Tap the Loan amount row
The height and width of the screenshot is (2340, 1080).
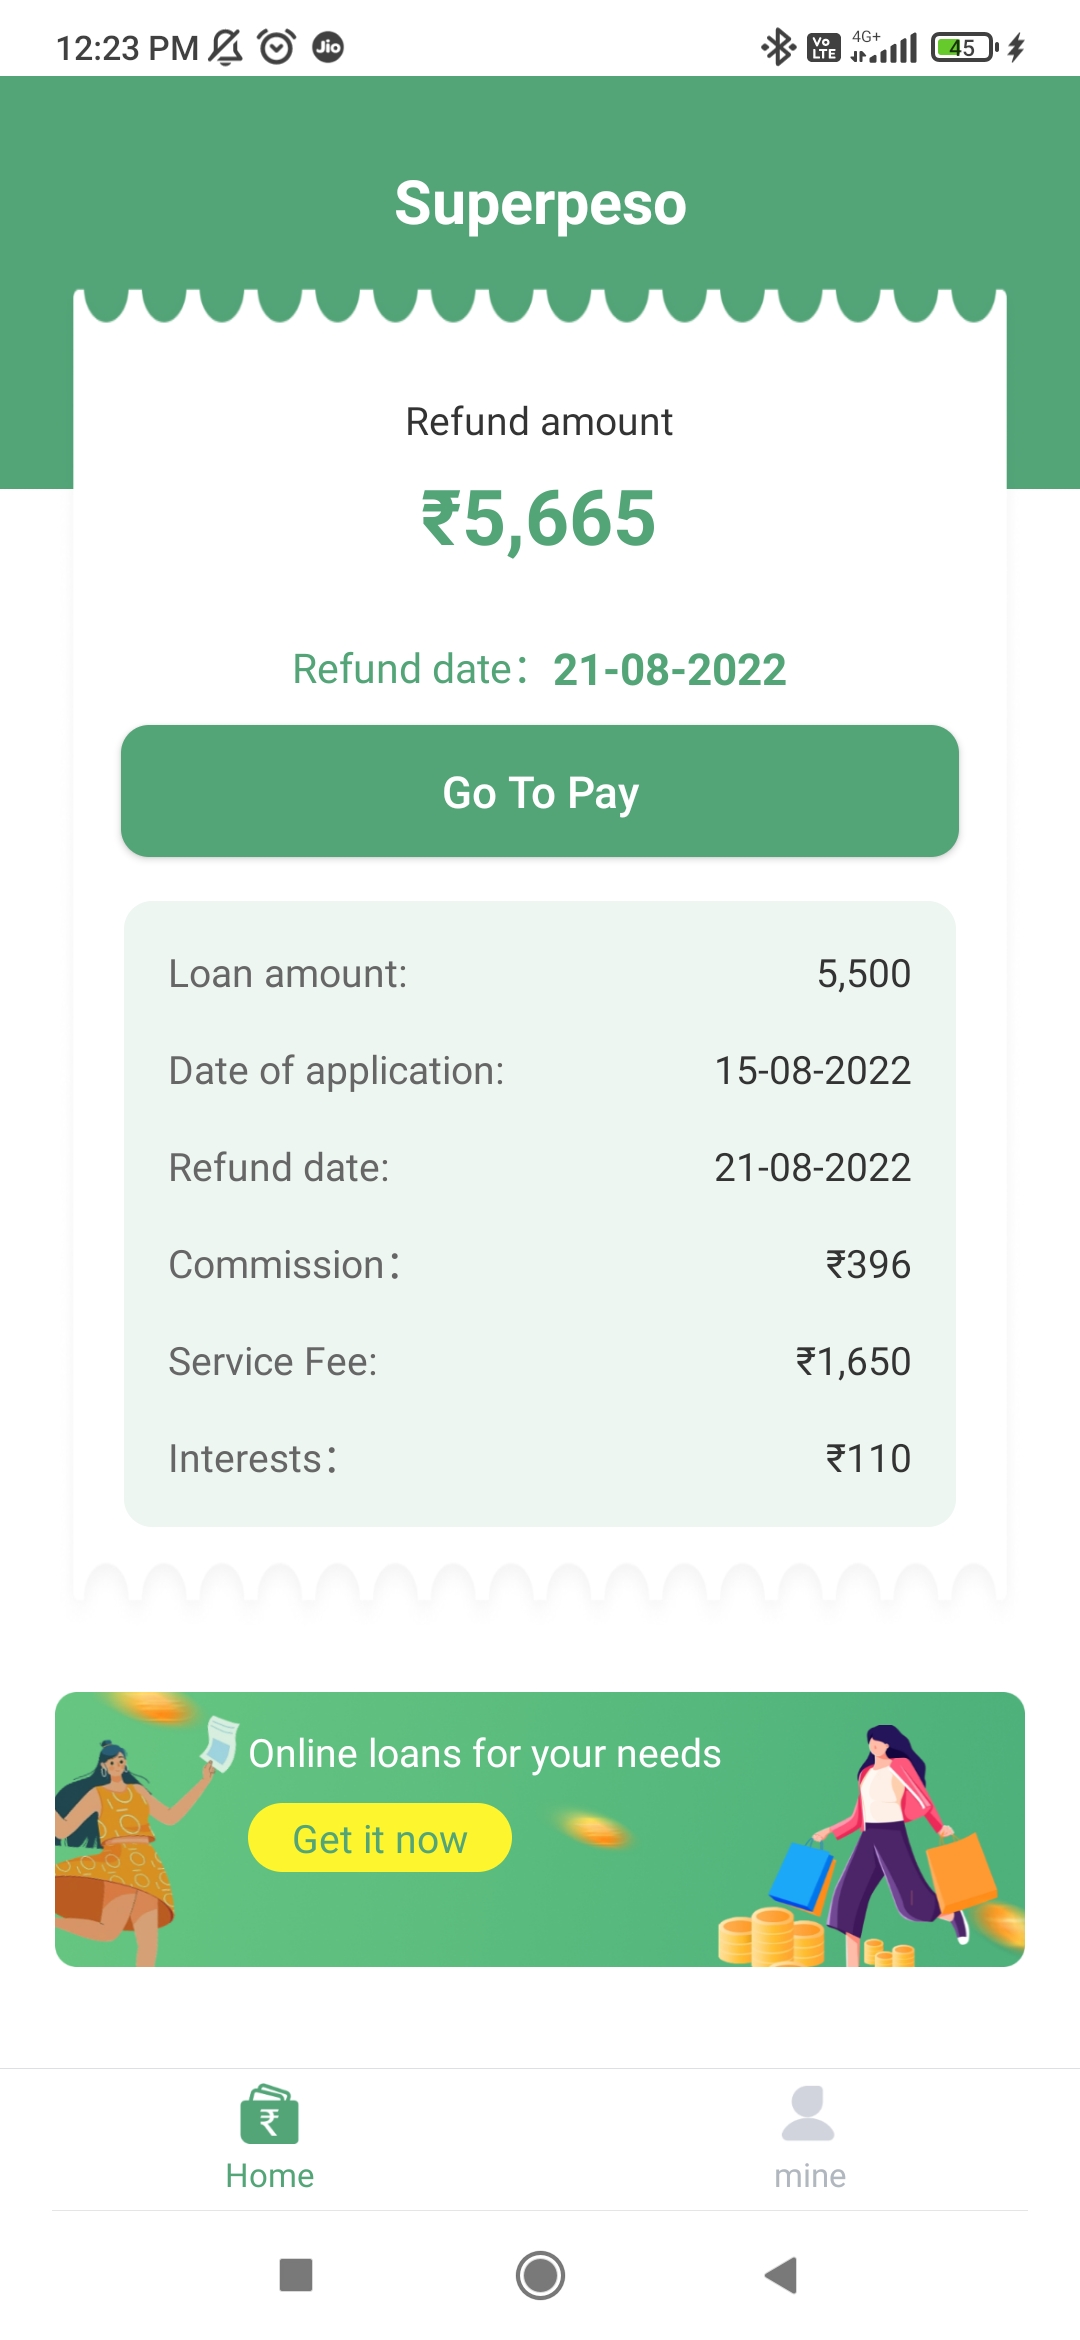coord(540,974)
